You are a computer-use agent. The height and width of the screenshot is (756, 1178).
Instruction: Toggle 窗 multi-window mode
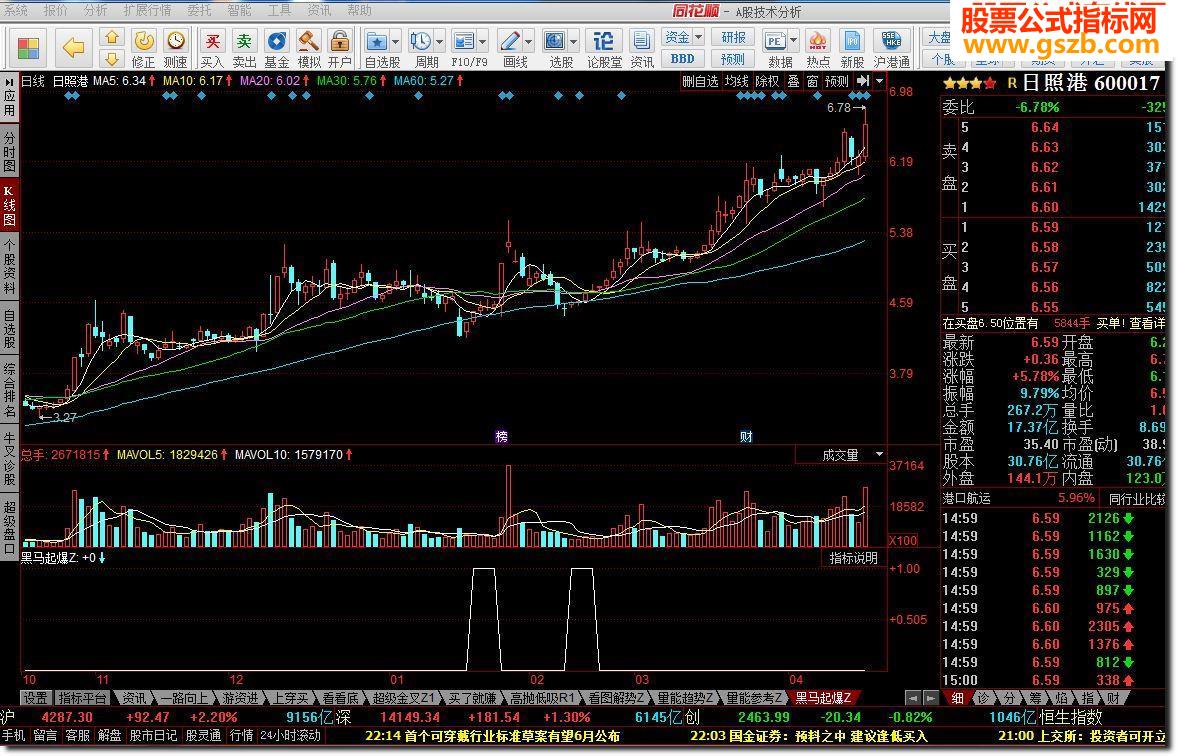coord(813,81)
